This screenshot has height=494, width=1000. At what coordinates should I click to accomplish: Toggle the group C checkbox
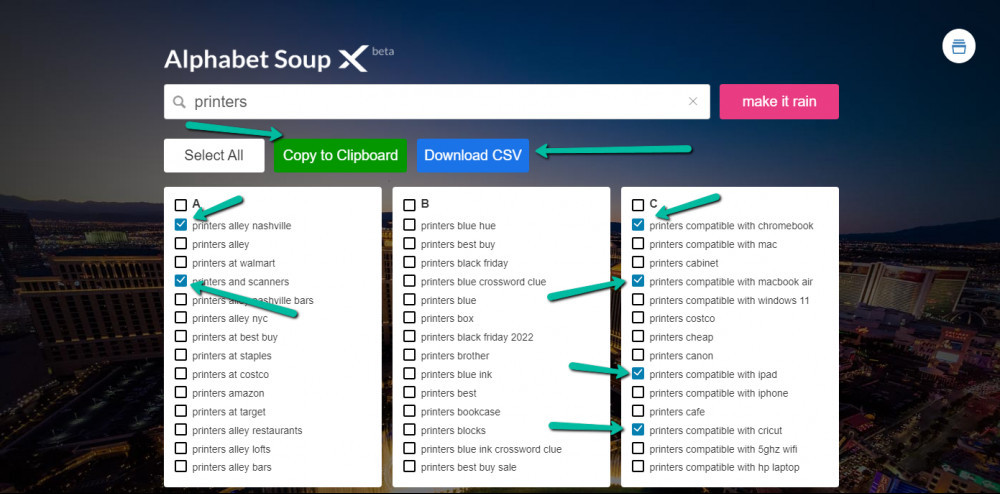(638, 205)
